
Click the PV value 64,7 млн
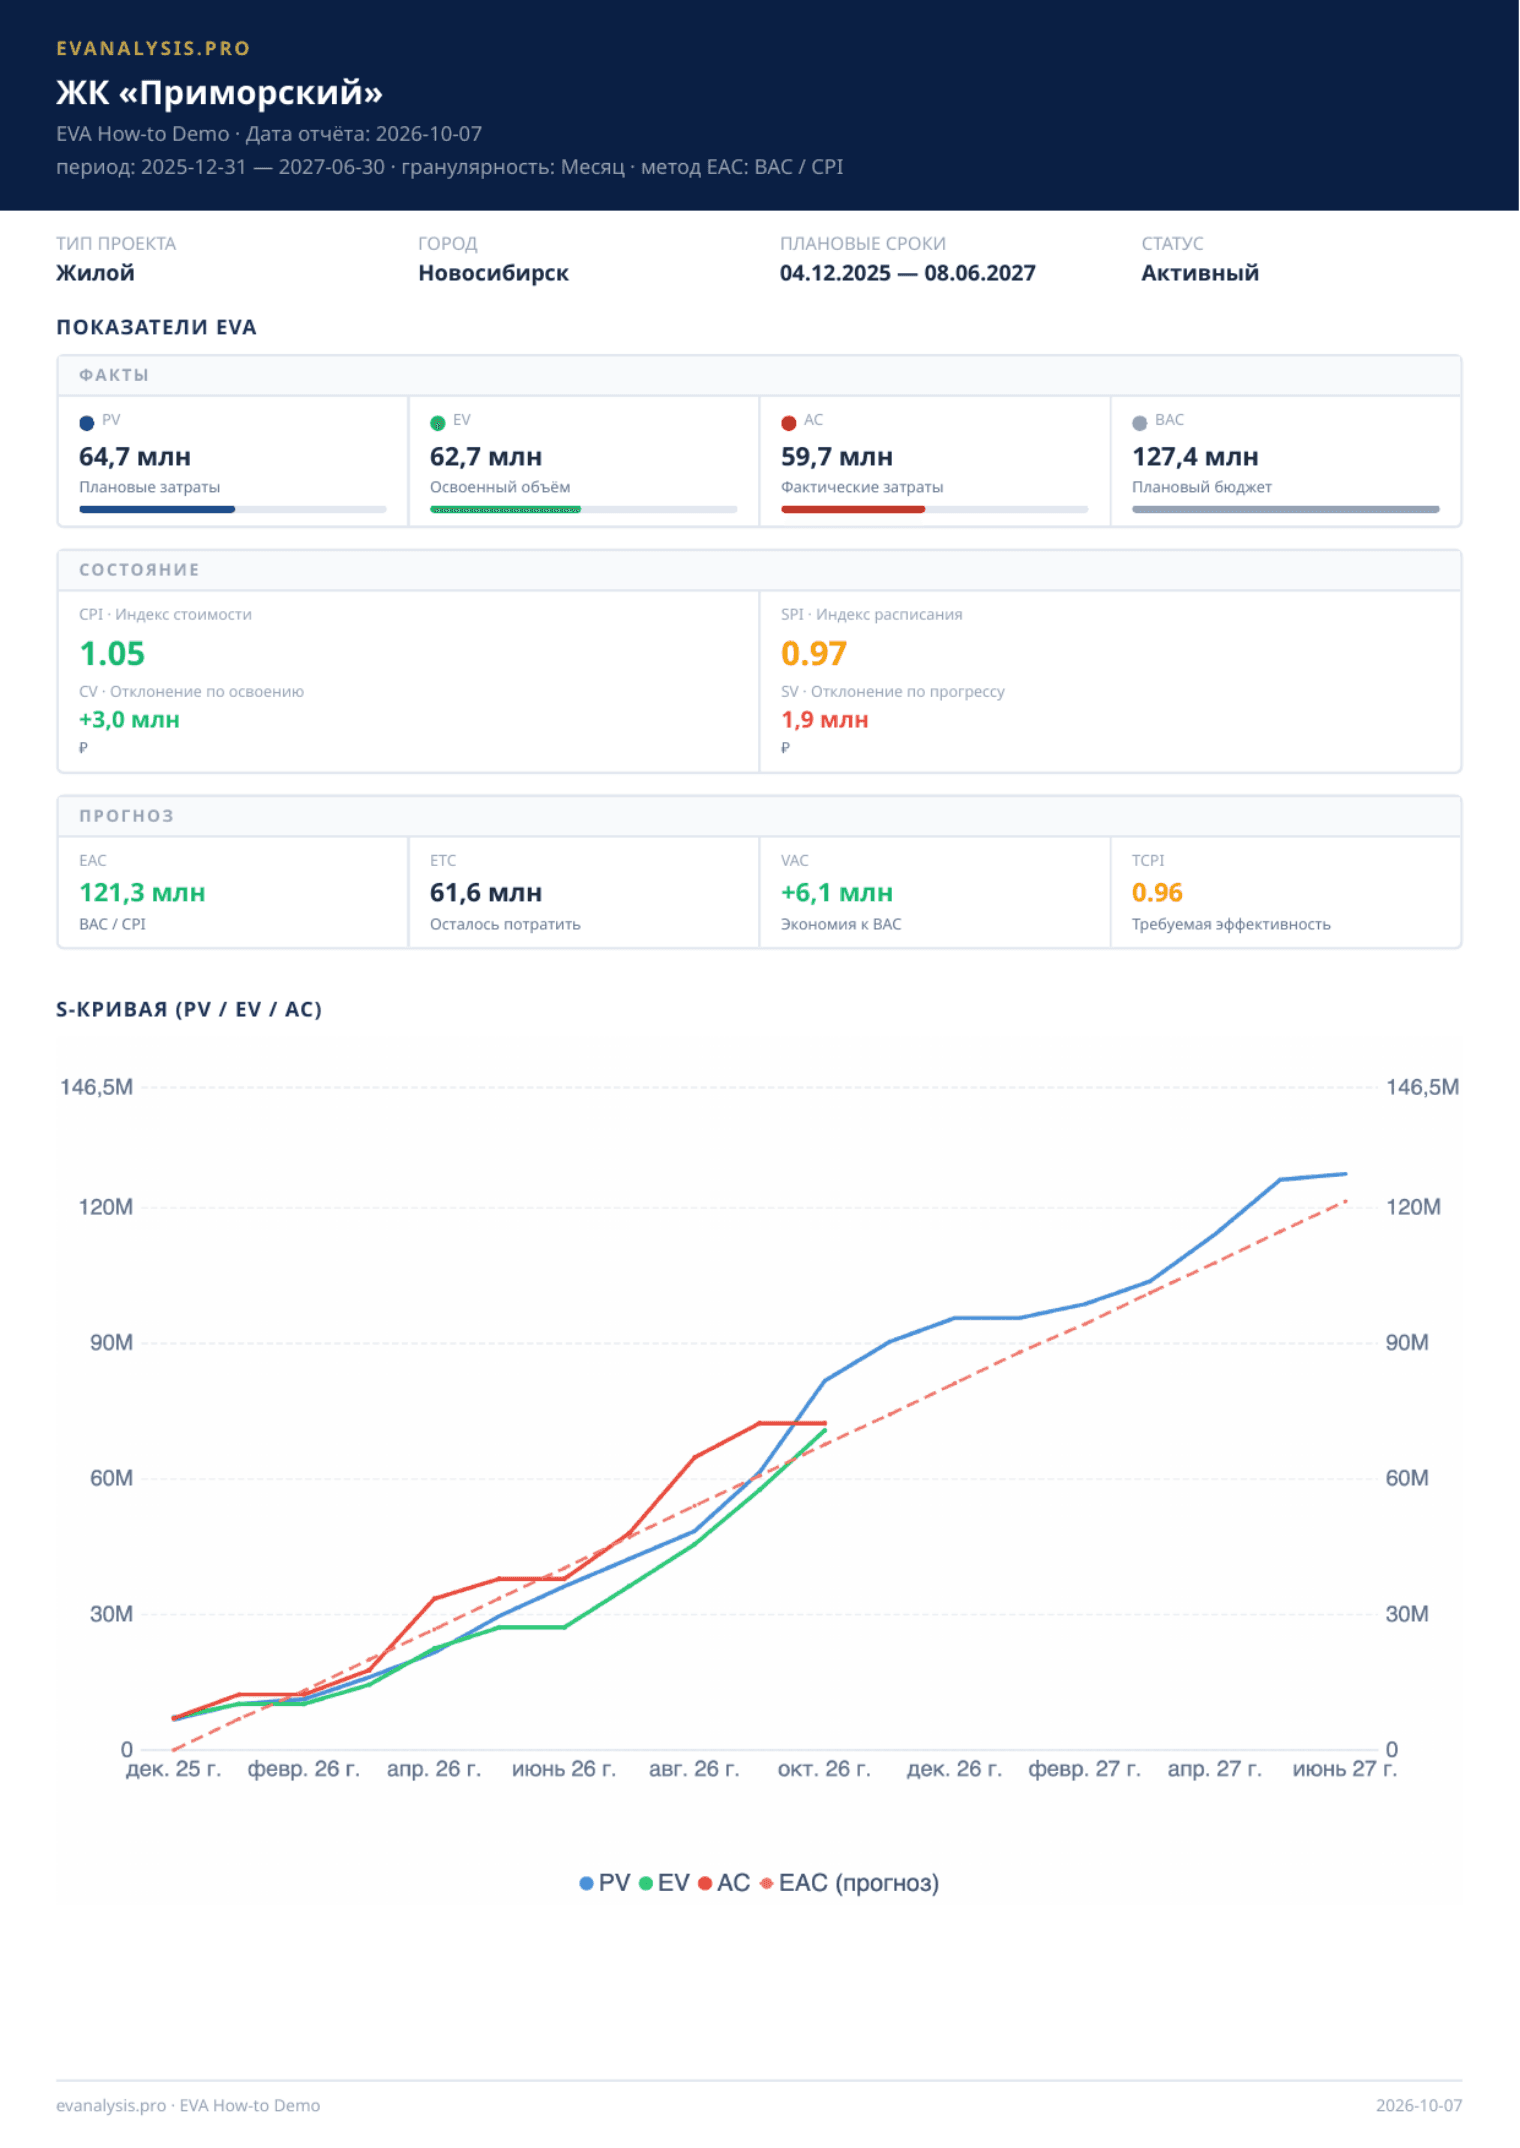point(135,457)
